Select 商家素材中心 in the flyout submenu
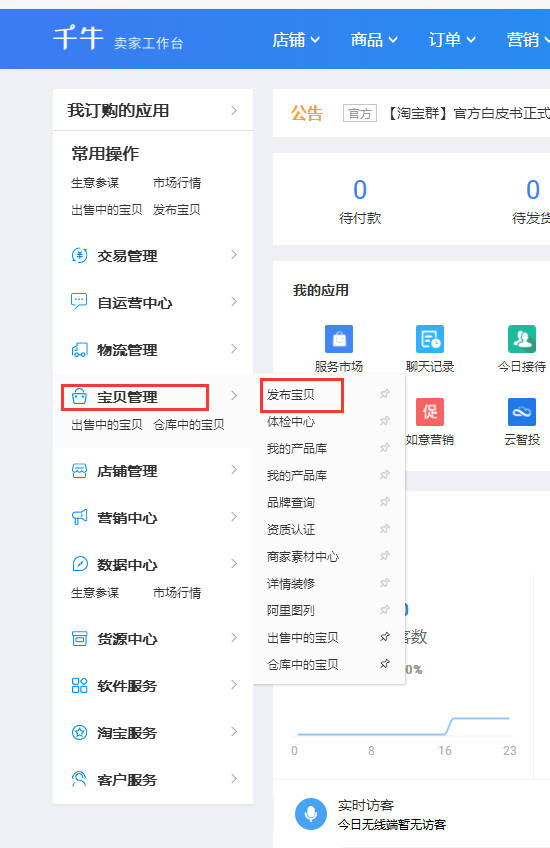The height and width of the screenshot is (848, 550). [x=303, y=556]
